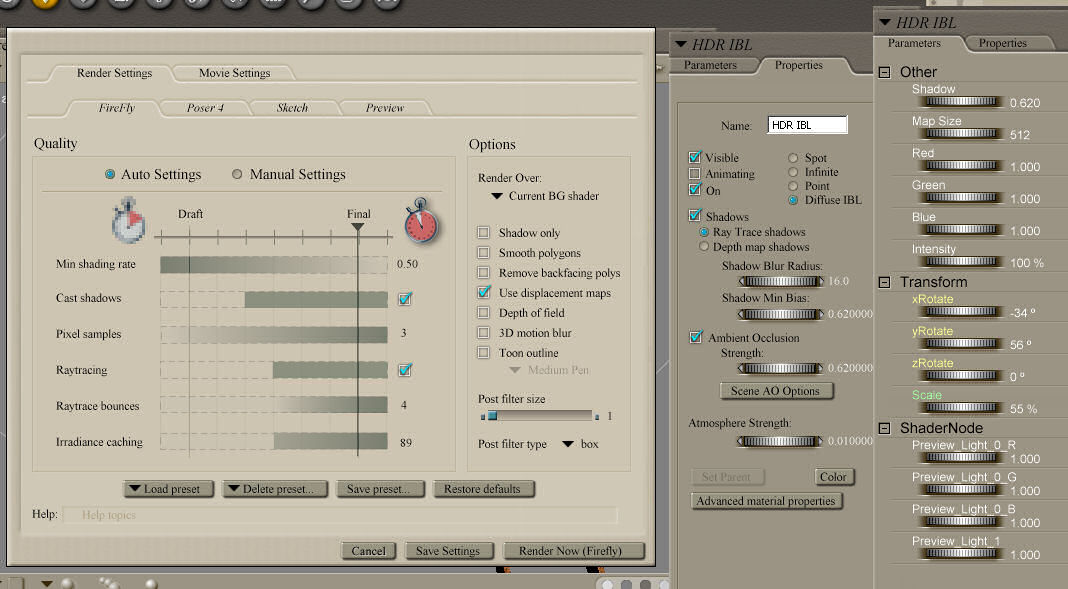Uncheck Use displacement maps
This screenshot has width=1068, height=589.
(484, 292)
